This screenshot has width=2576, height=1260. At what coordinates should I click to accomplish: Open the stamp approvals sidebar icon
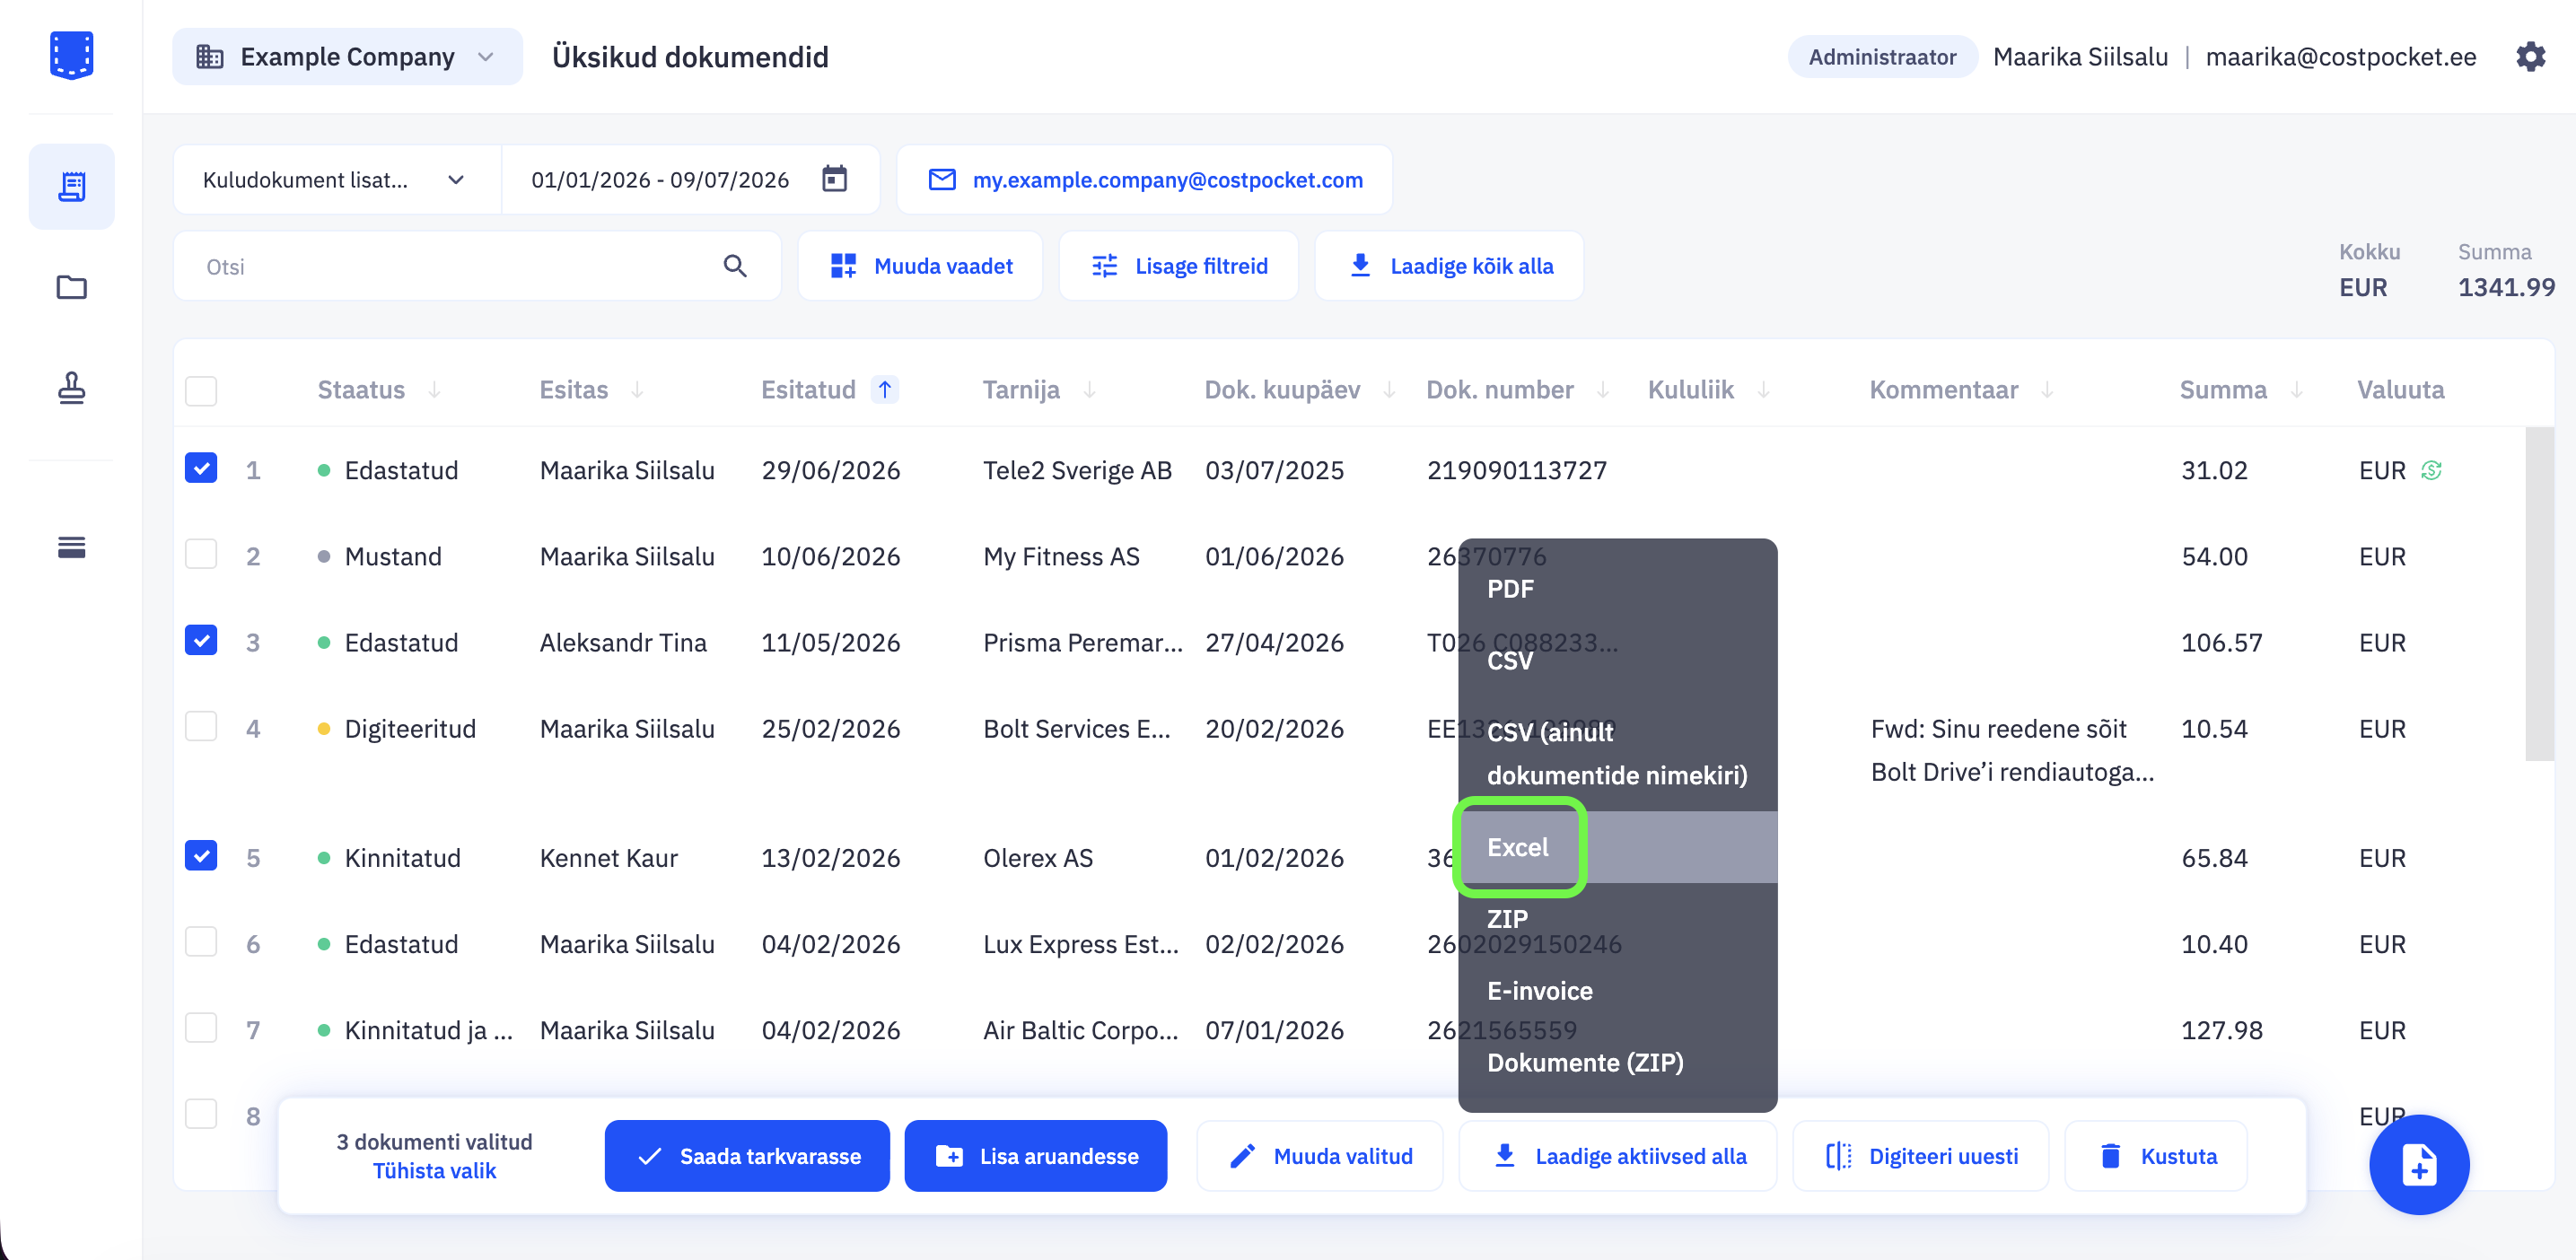tap(71, 387)
